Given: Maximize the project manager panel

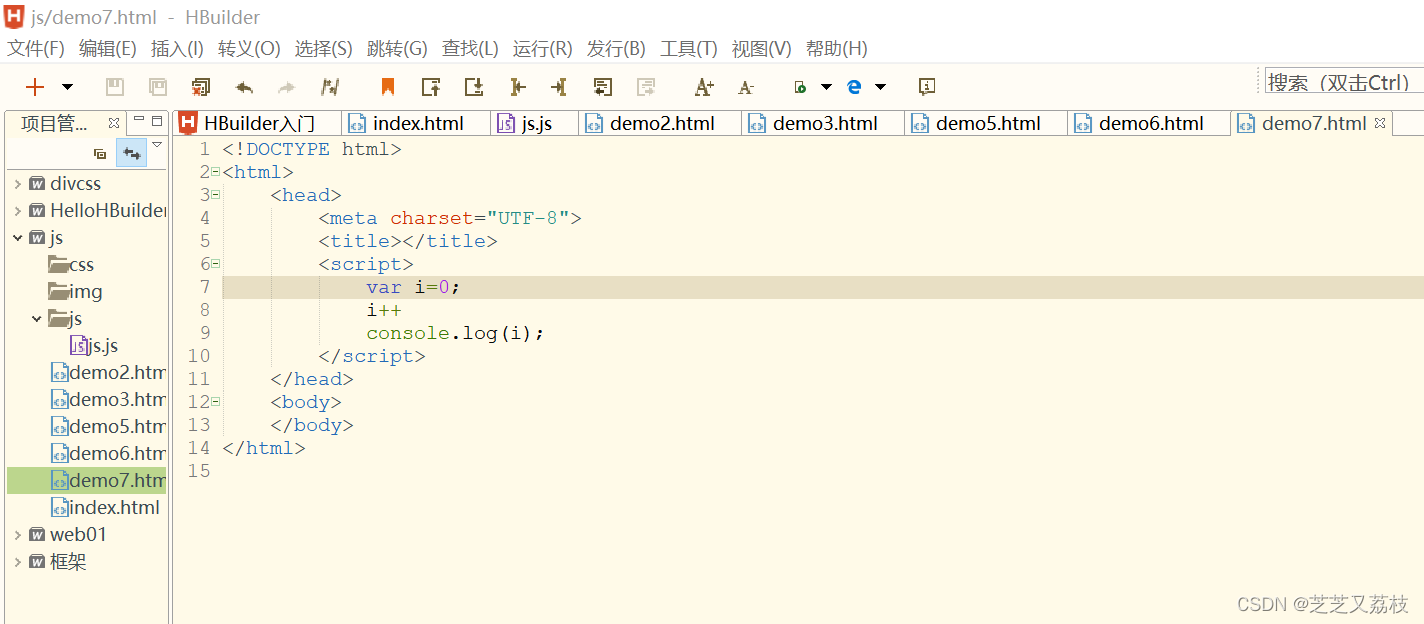Looking at the screenshot, I should 157,120.
